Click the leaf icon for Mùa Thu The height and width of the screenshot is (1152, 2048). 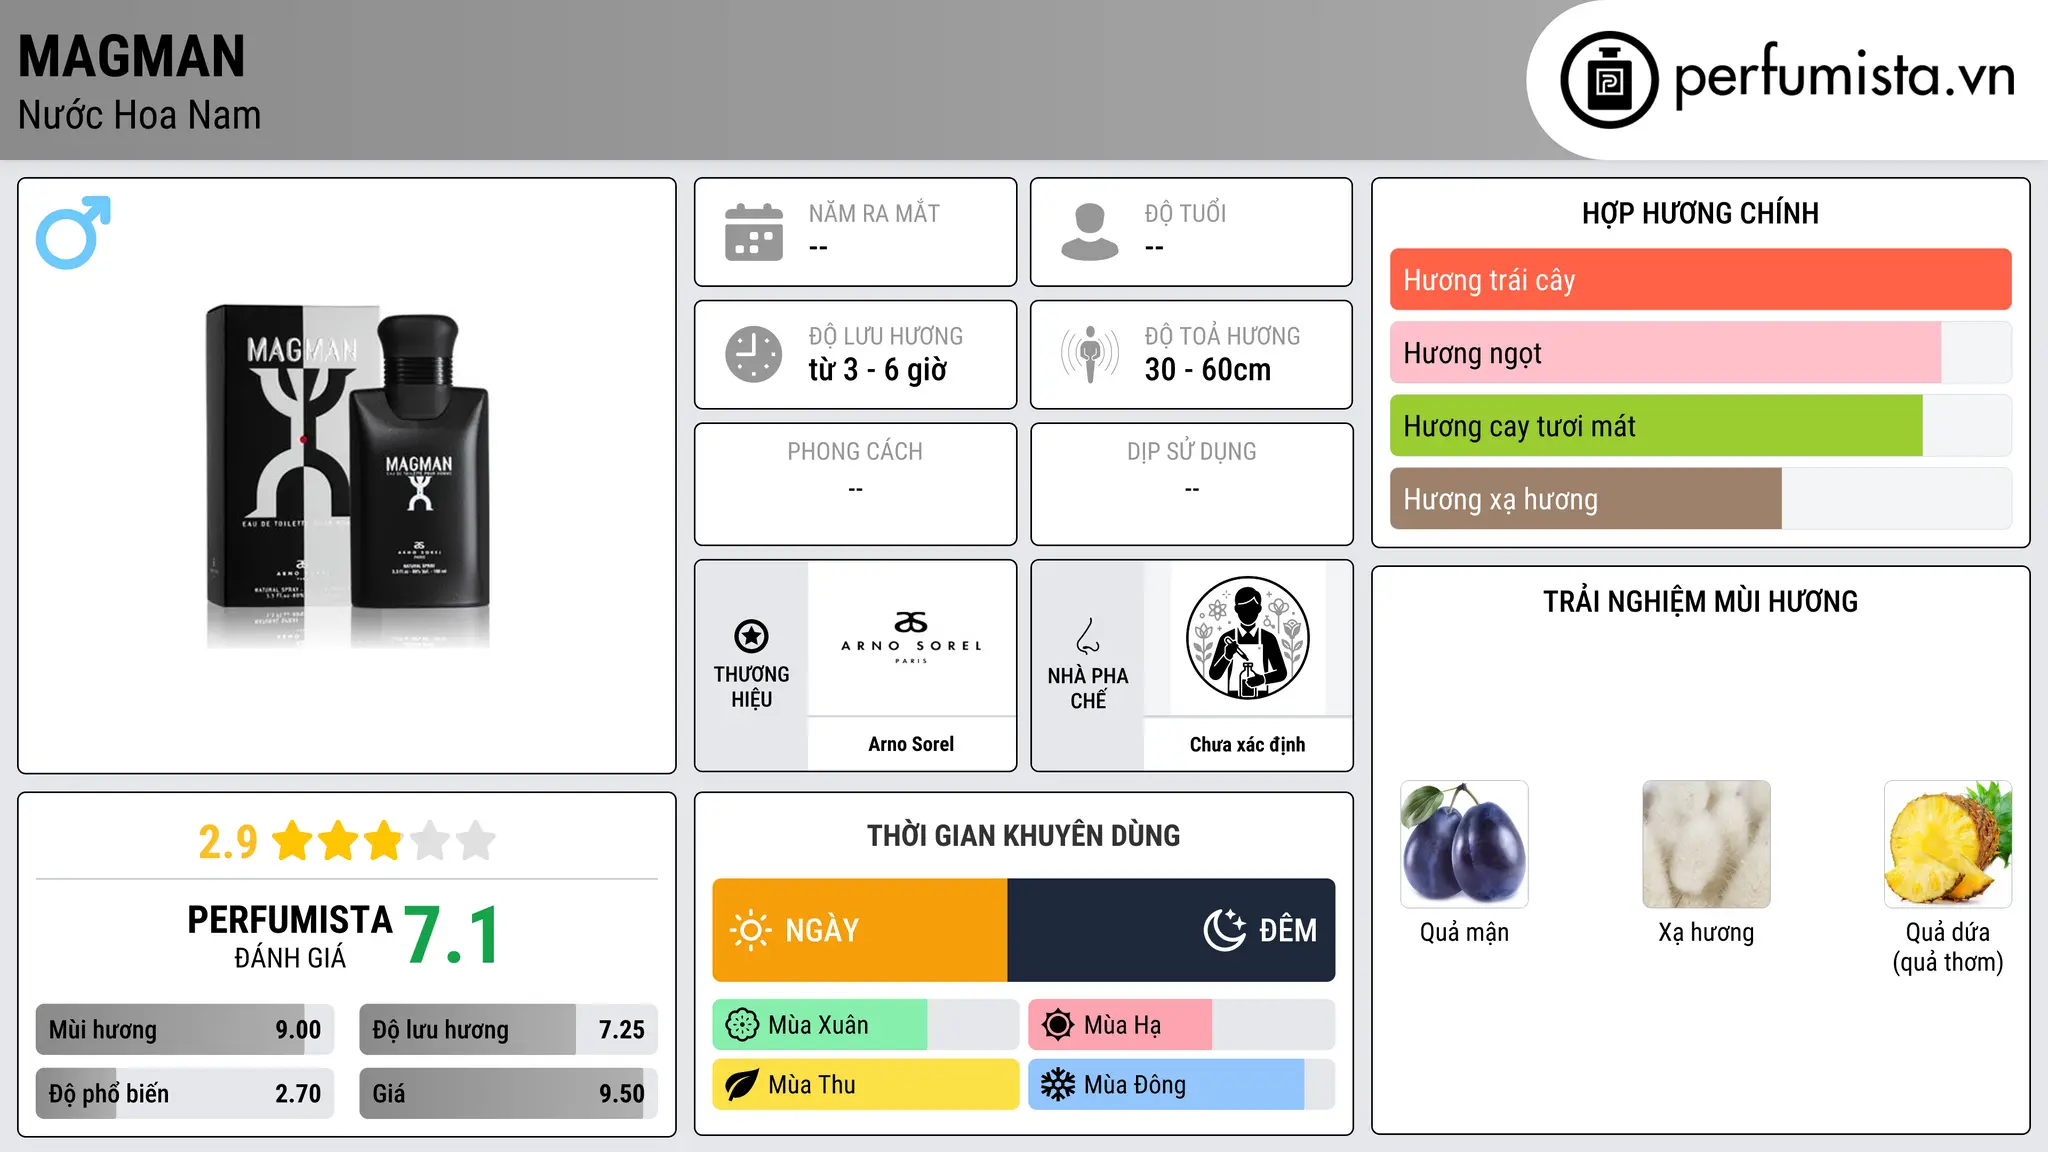pyautogui.click(x=742, y=1085)
